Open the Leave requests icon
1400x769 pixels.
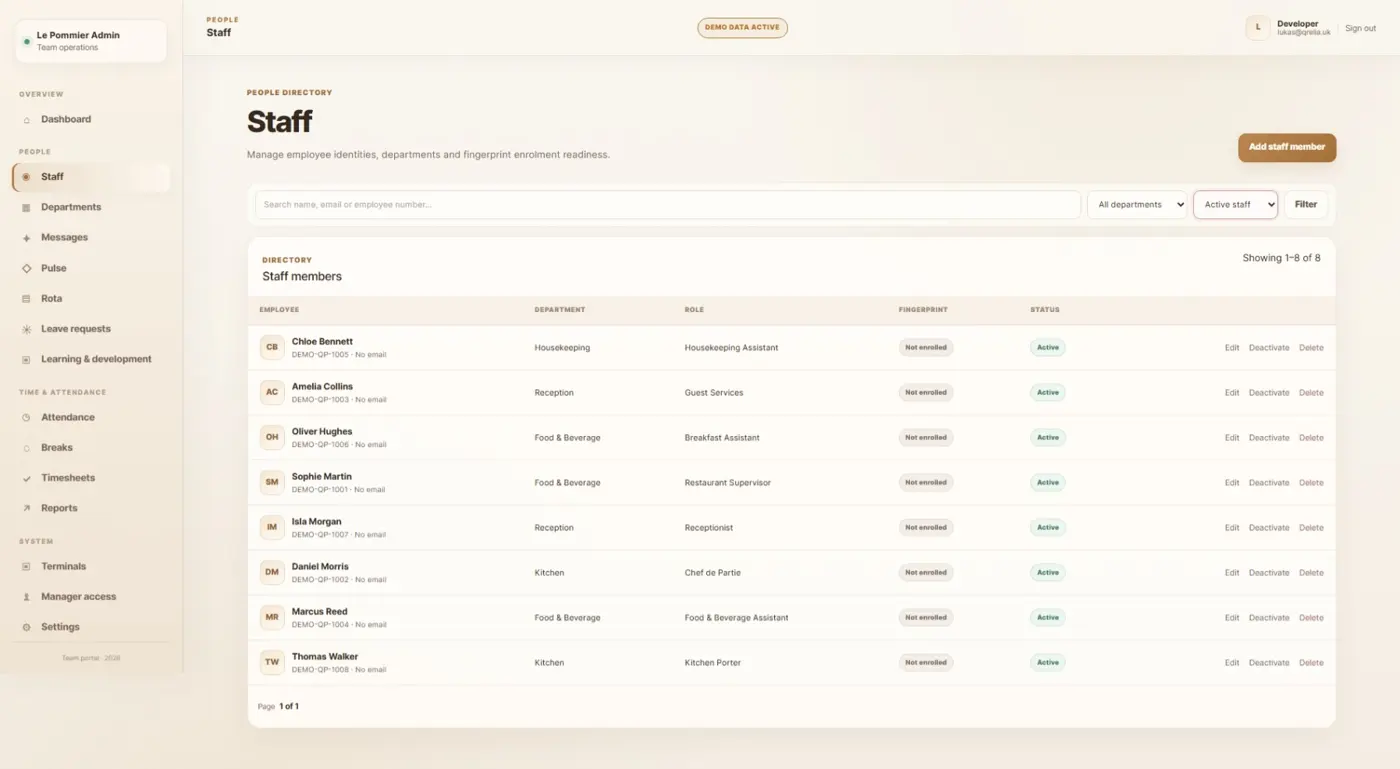pyautogui.click(x=26, y=329)
